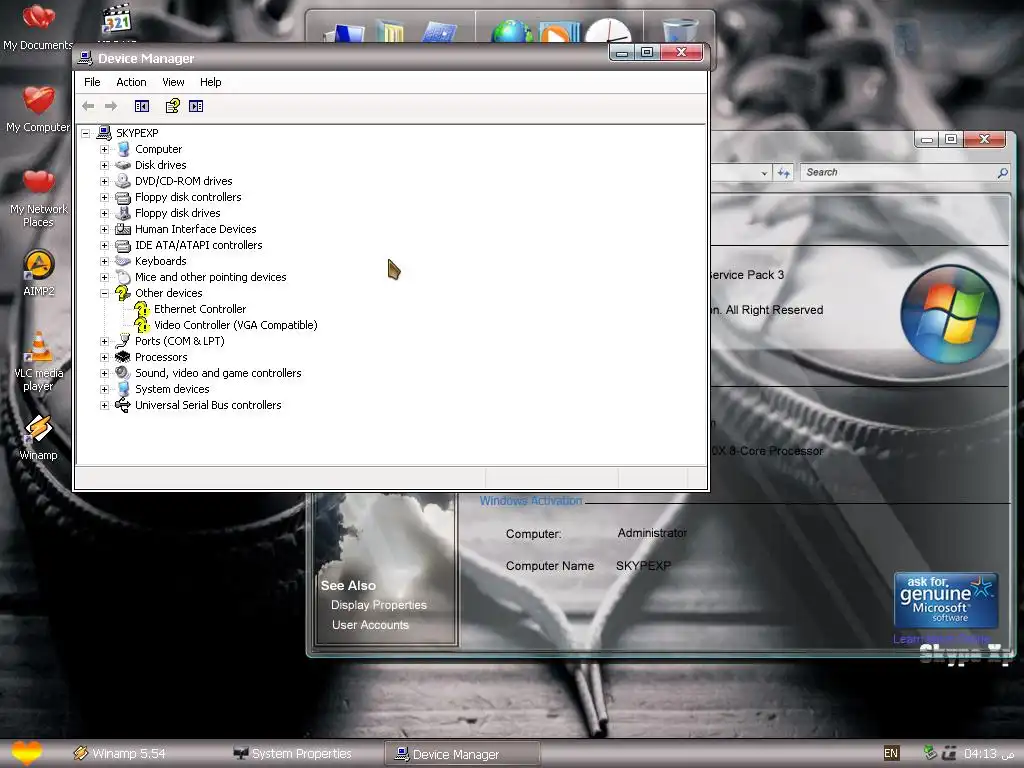The width and height of the screenshot is (1024, 768).
Task: Click the Sound, video and game controllers icon
Action: pos(123,373)
